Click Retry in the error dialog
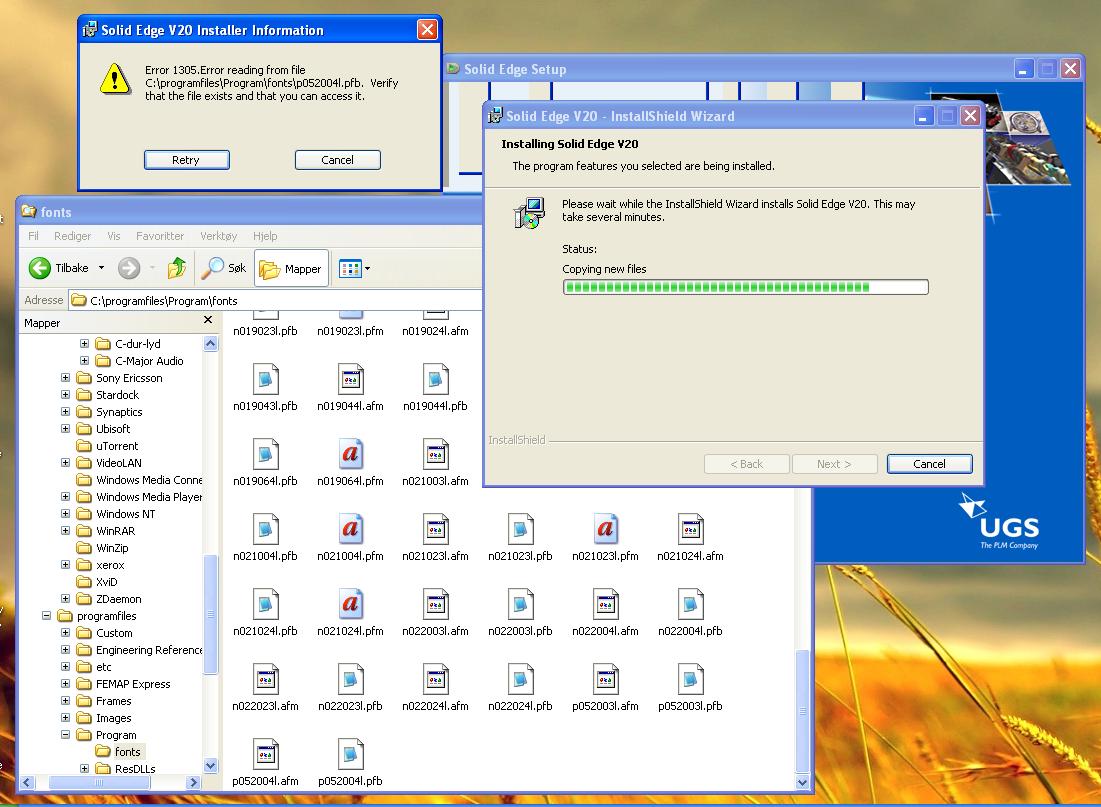 point(186,160)
